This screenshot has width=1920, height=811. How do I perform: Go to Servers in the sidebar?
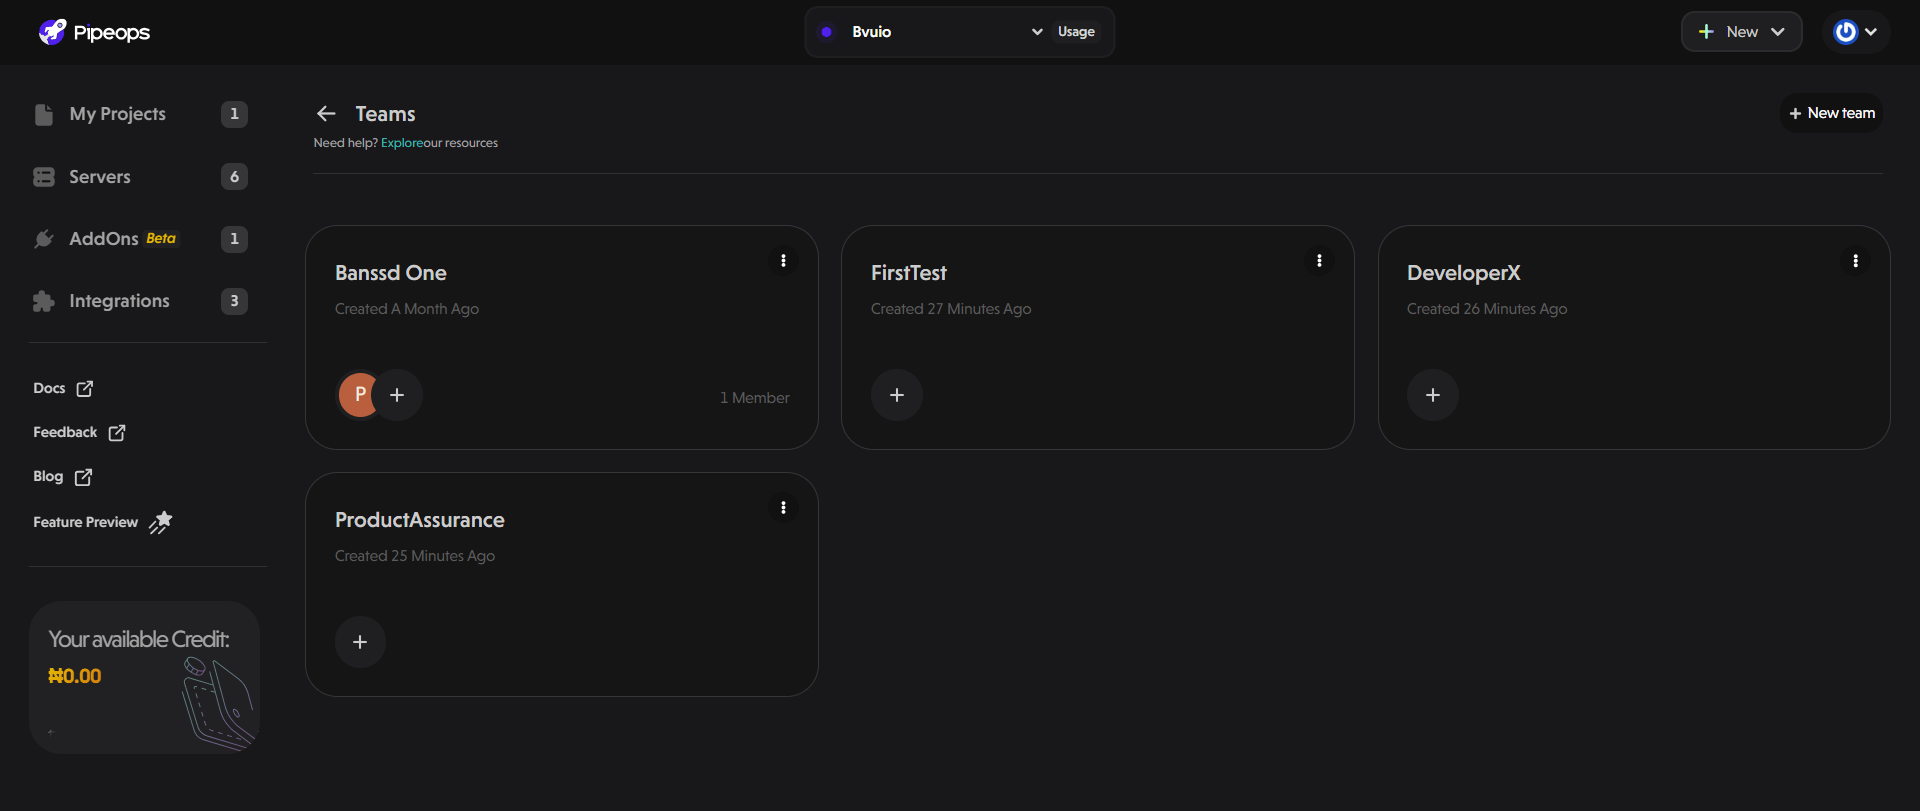(x=99, y=177)
